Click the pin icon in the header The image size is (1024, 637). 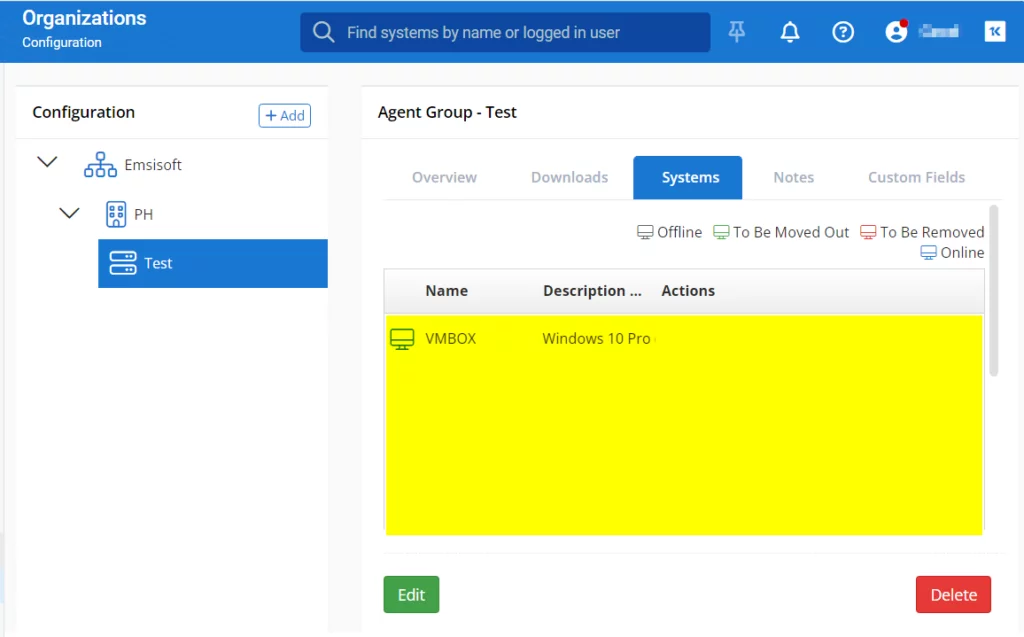[x=737, y=32]
